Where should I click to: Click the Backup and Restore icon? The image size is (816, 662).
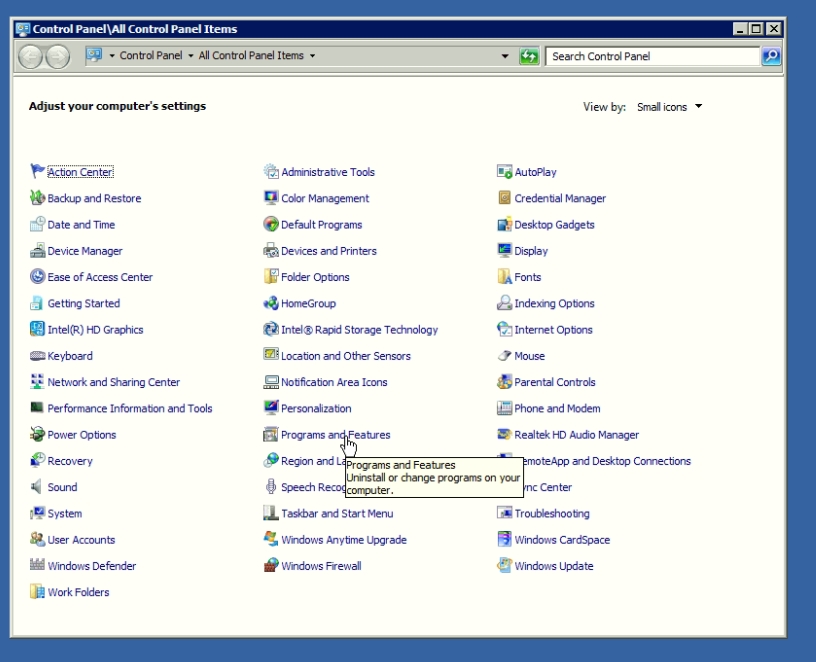[37, 197]
